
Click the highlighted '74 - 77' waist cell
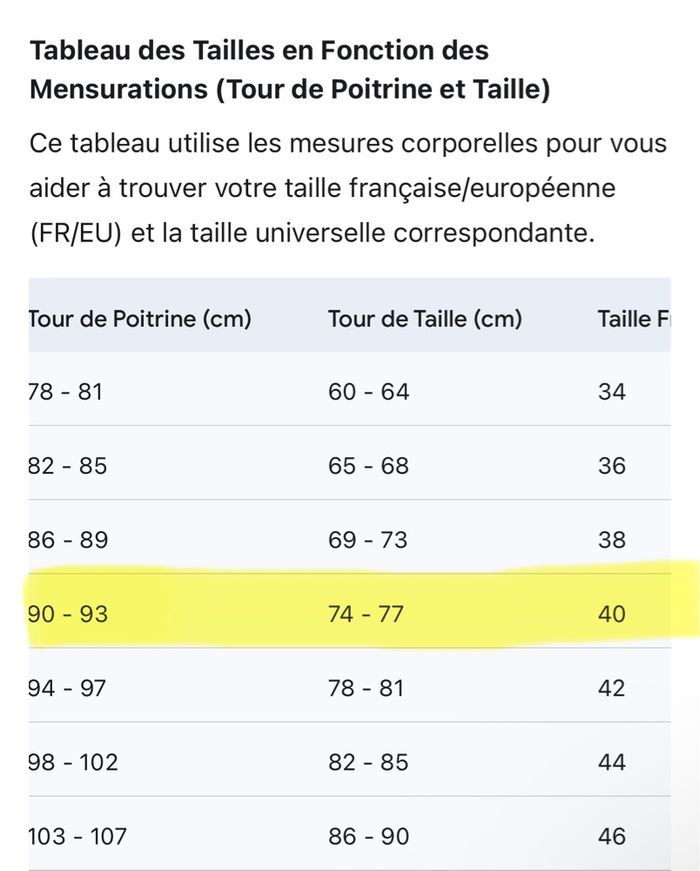tap(366, 613)
